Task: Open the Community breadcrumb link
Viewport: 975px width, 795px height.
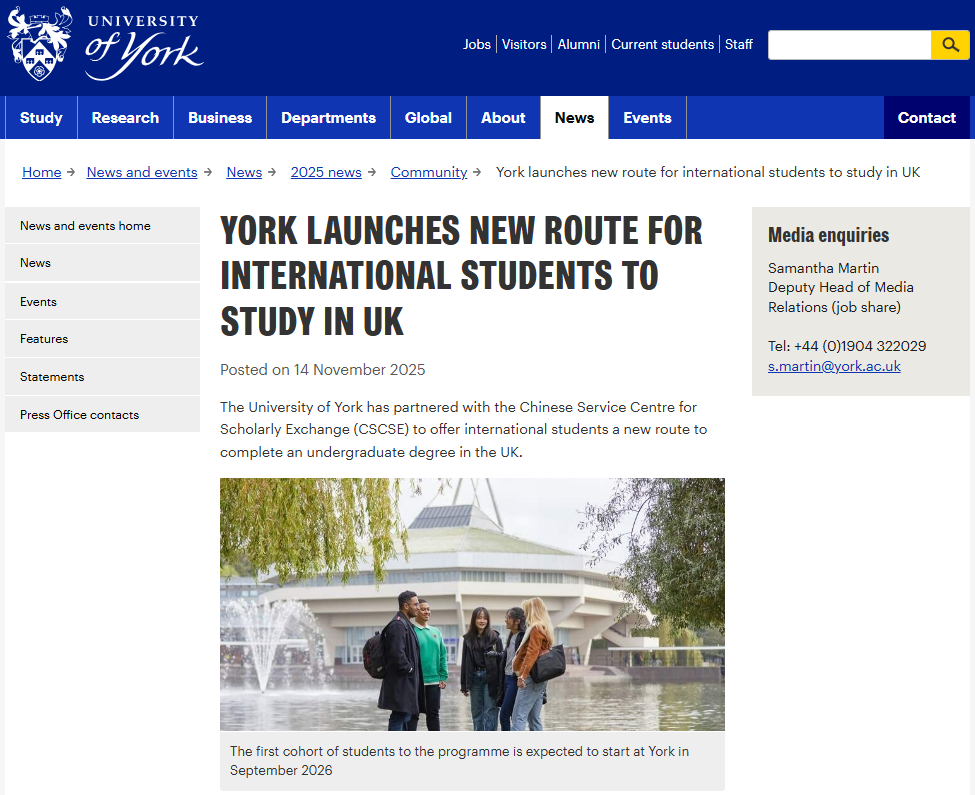Action: pos(428,172)
